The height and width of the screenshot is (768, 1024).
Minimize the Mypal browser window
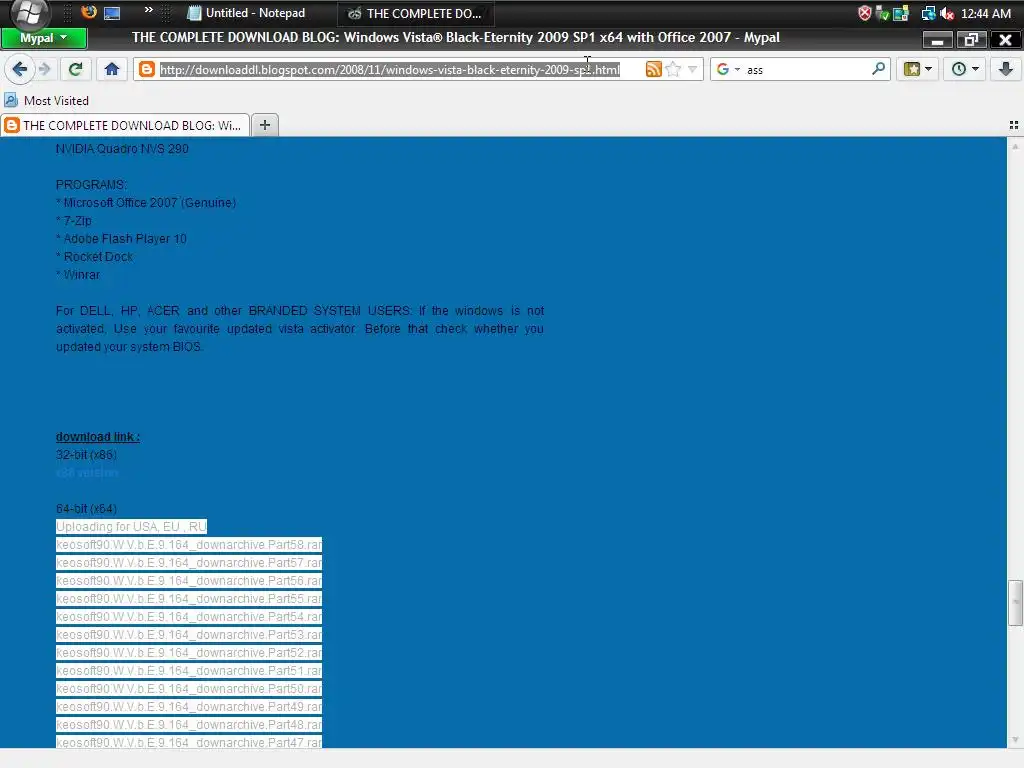938,40
